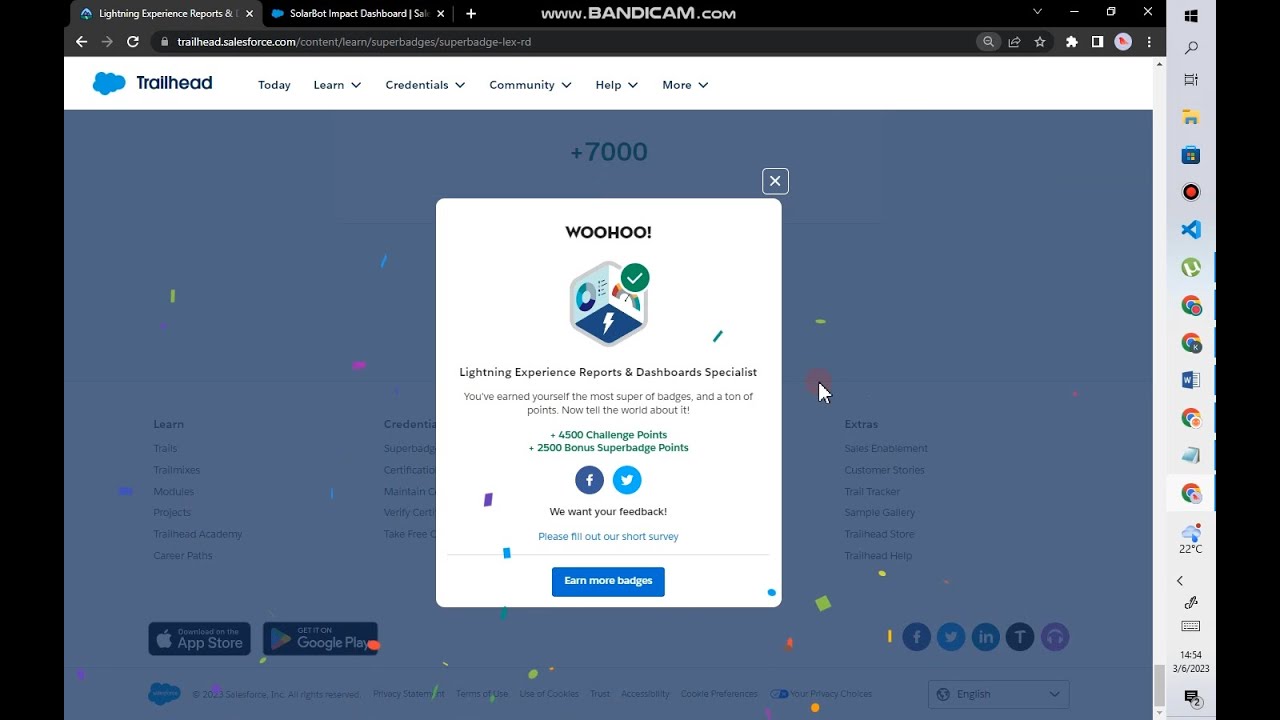Viewport: 1280px width, 720px height.
Task: Click the superbadge icon in popup
Action: [608, 304]
